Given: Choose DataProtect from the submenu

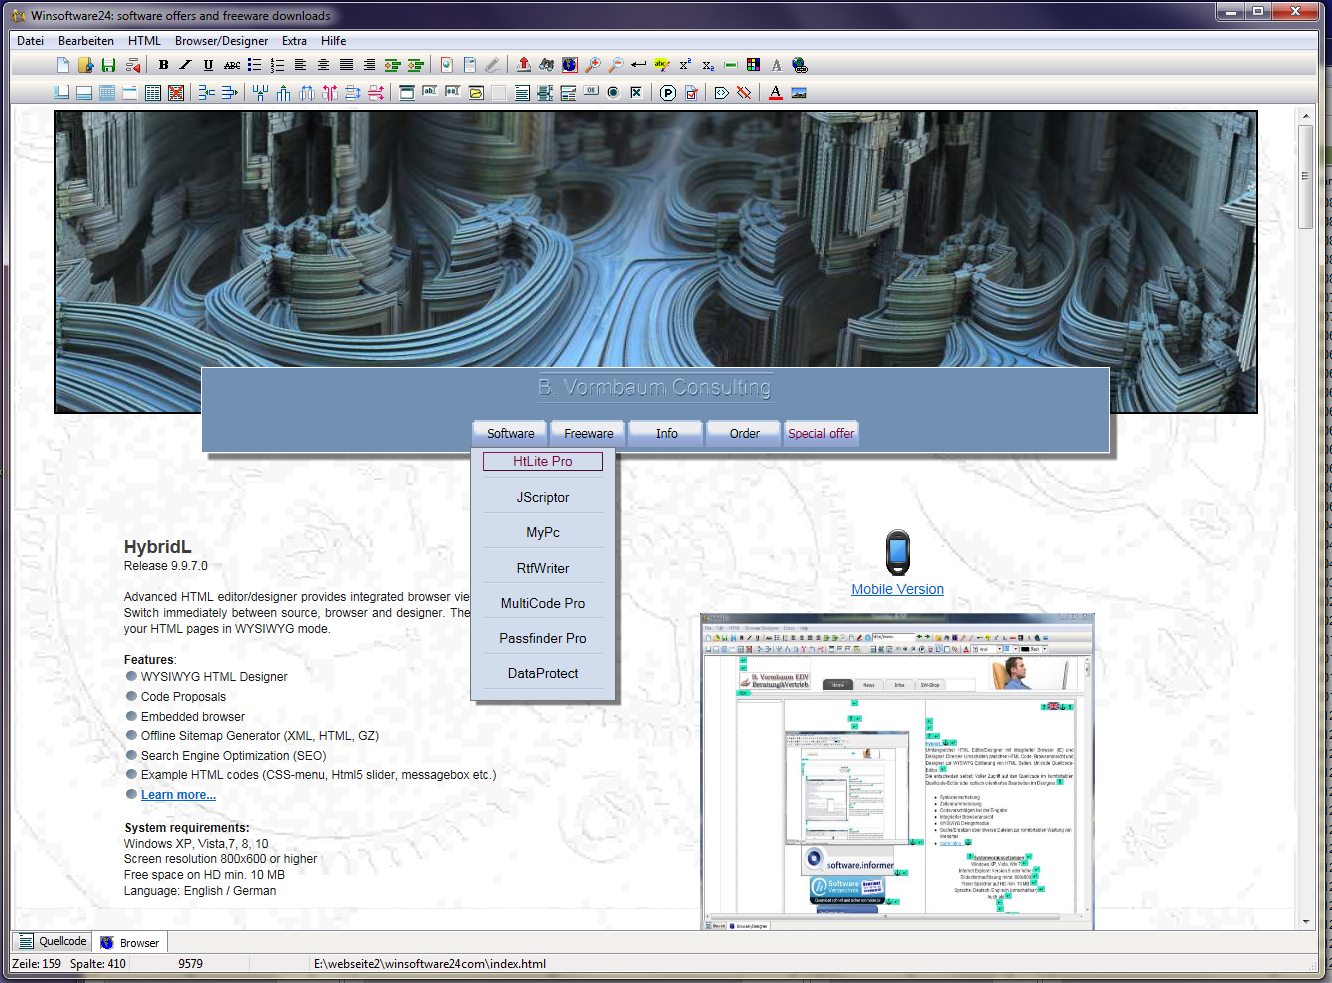Looking at the screenshot, I should pyautogui.click(x=543, y=673).
